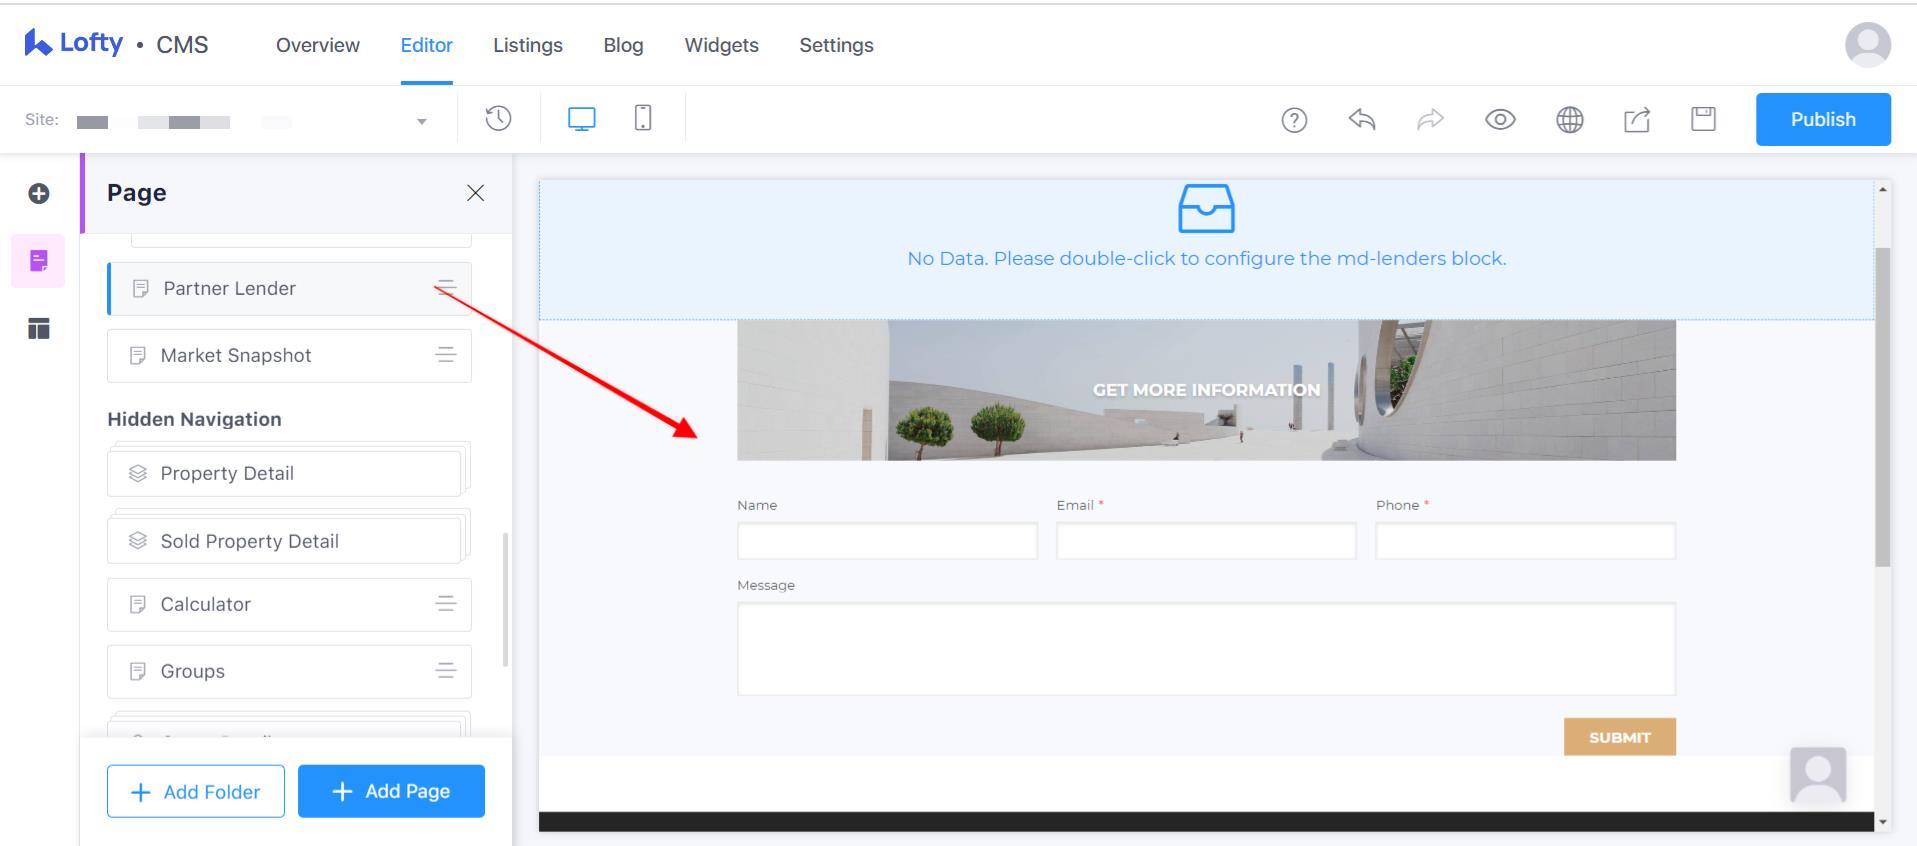Click the Submit button on form
The height and width of the screenshot is (846, 1917).
[1619, 737]
